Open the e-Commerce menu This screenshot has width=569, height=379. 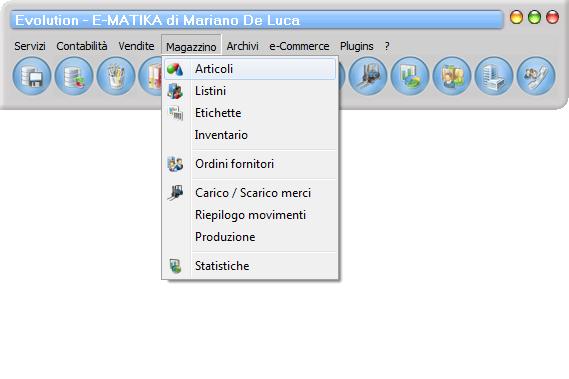click(299, 46)
